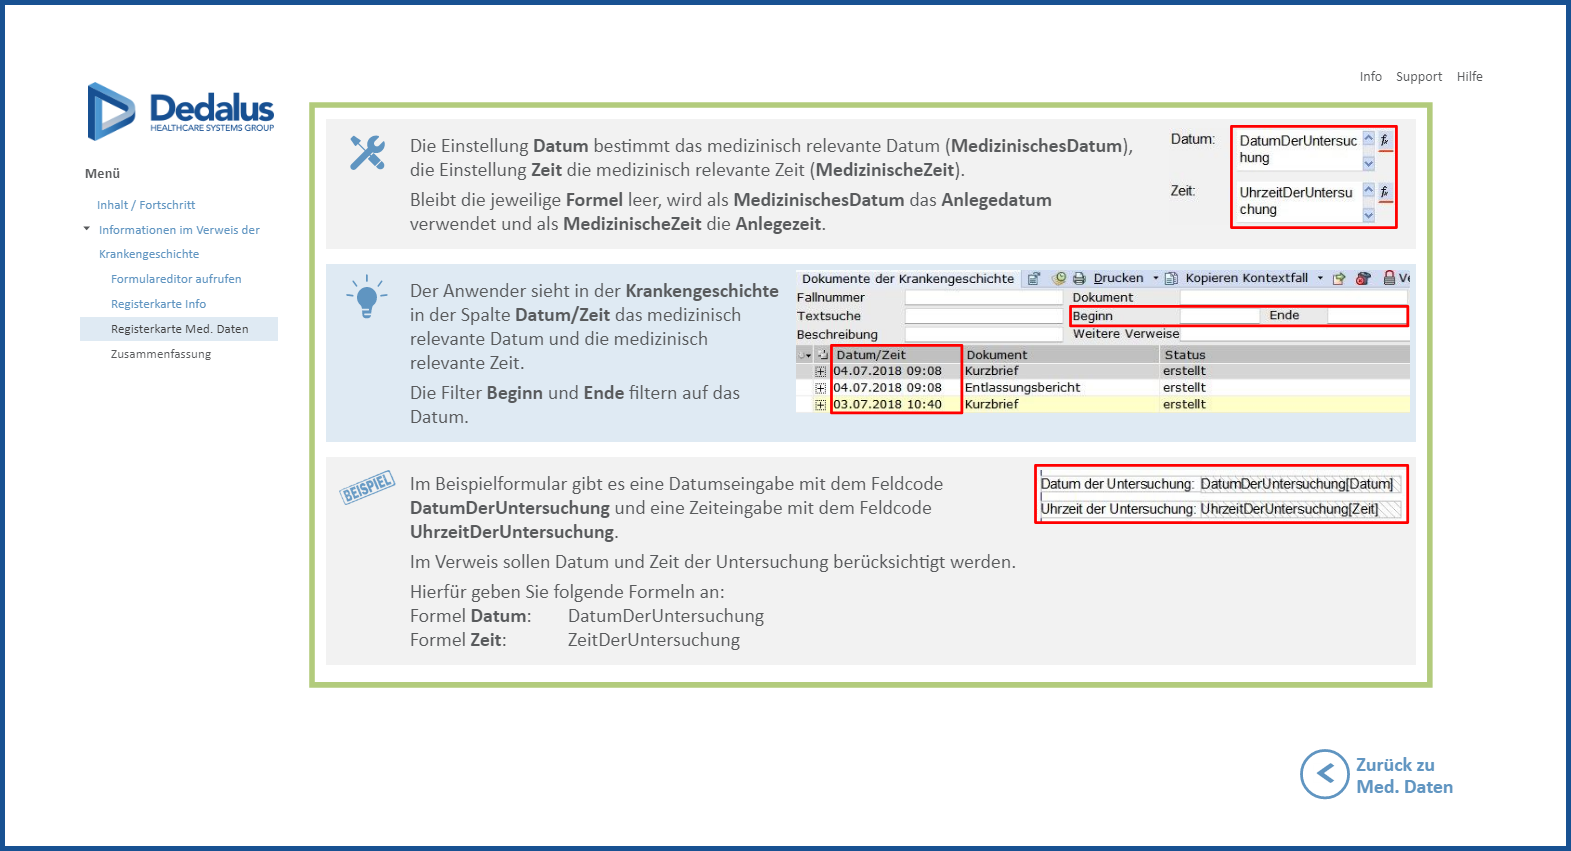The image size is (1571, 851).
Task: Go to Inhalt / Fortschritt
Action: [146, 205]
